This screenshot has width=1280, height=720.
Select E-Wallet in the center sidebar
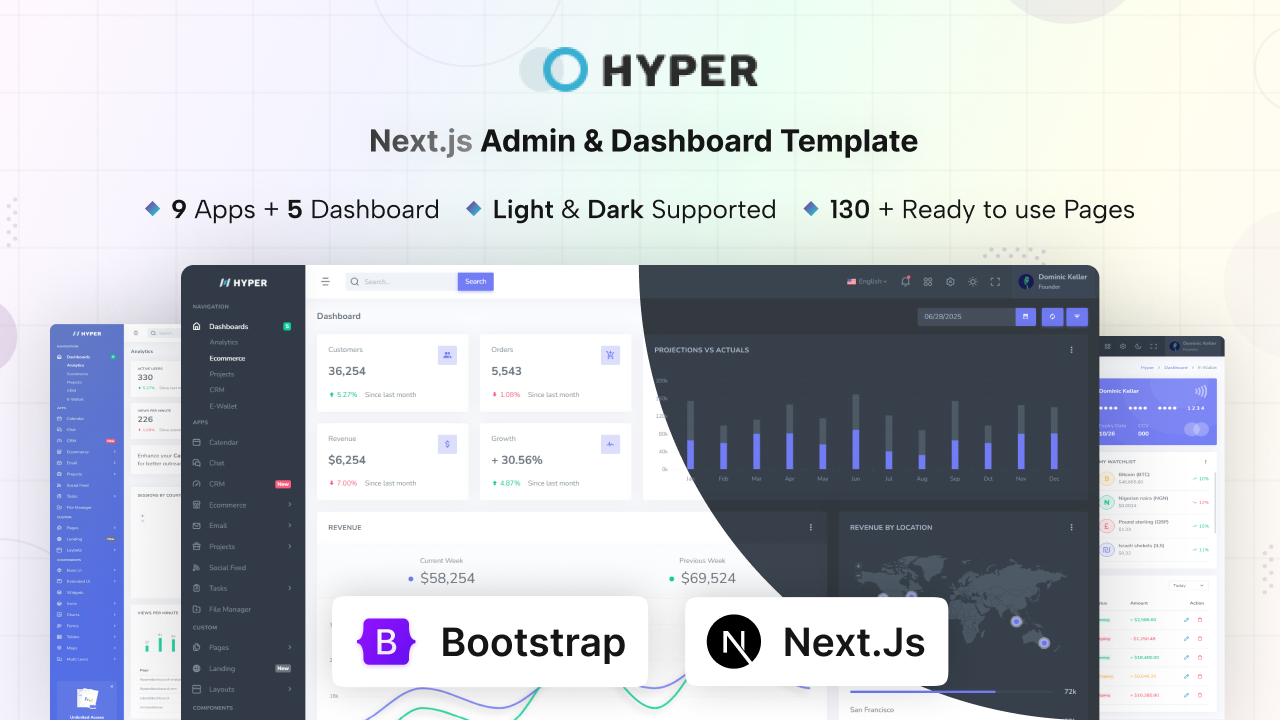(x=223, y=406)
